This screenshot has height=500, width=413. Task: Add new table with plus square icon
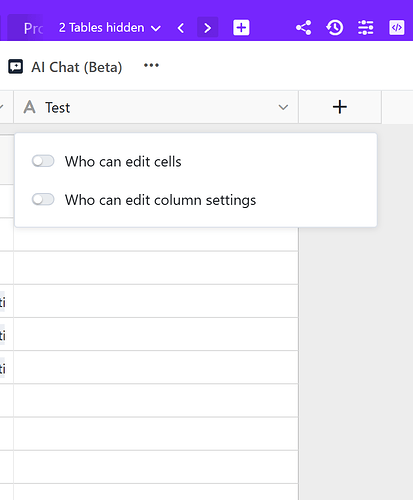[241, 28]
